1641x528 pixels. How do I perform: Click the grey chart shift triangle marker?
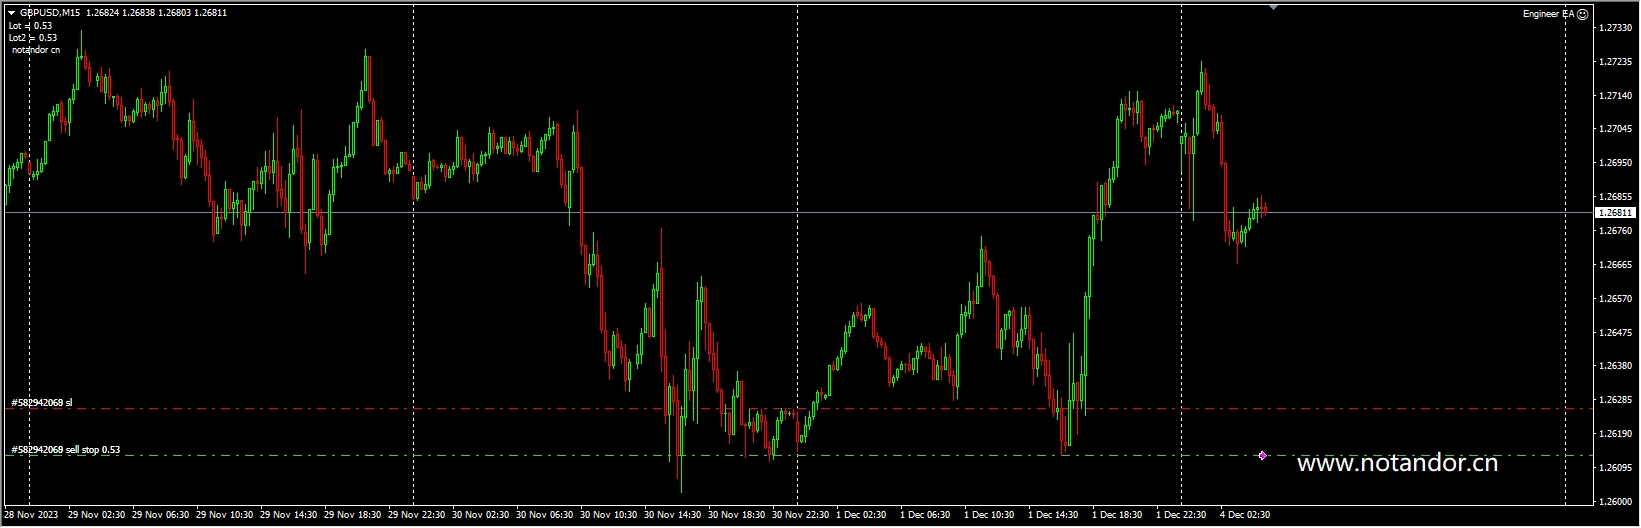1272,7
